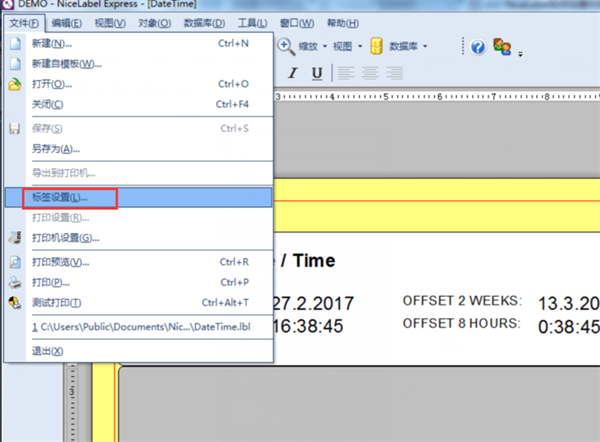This screenshot has height=442, width=600.
Task: Open the 工具(L) menu in menu bar
Action: pyautogui.click(x=252, y=23)
